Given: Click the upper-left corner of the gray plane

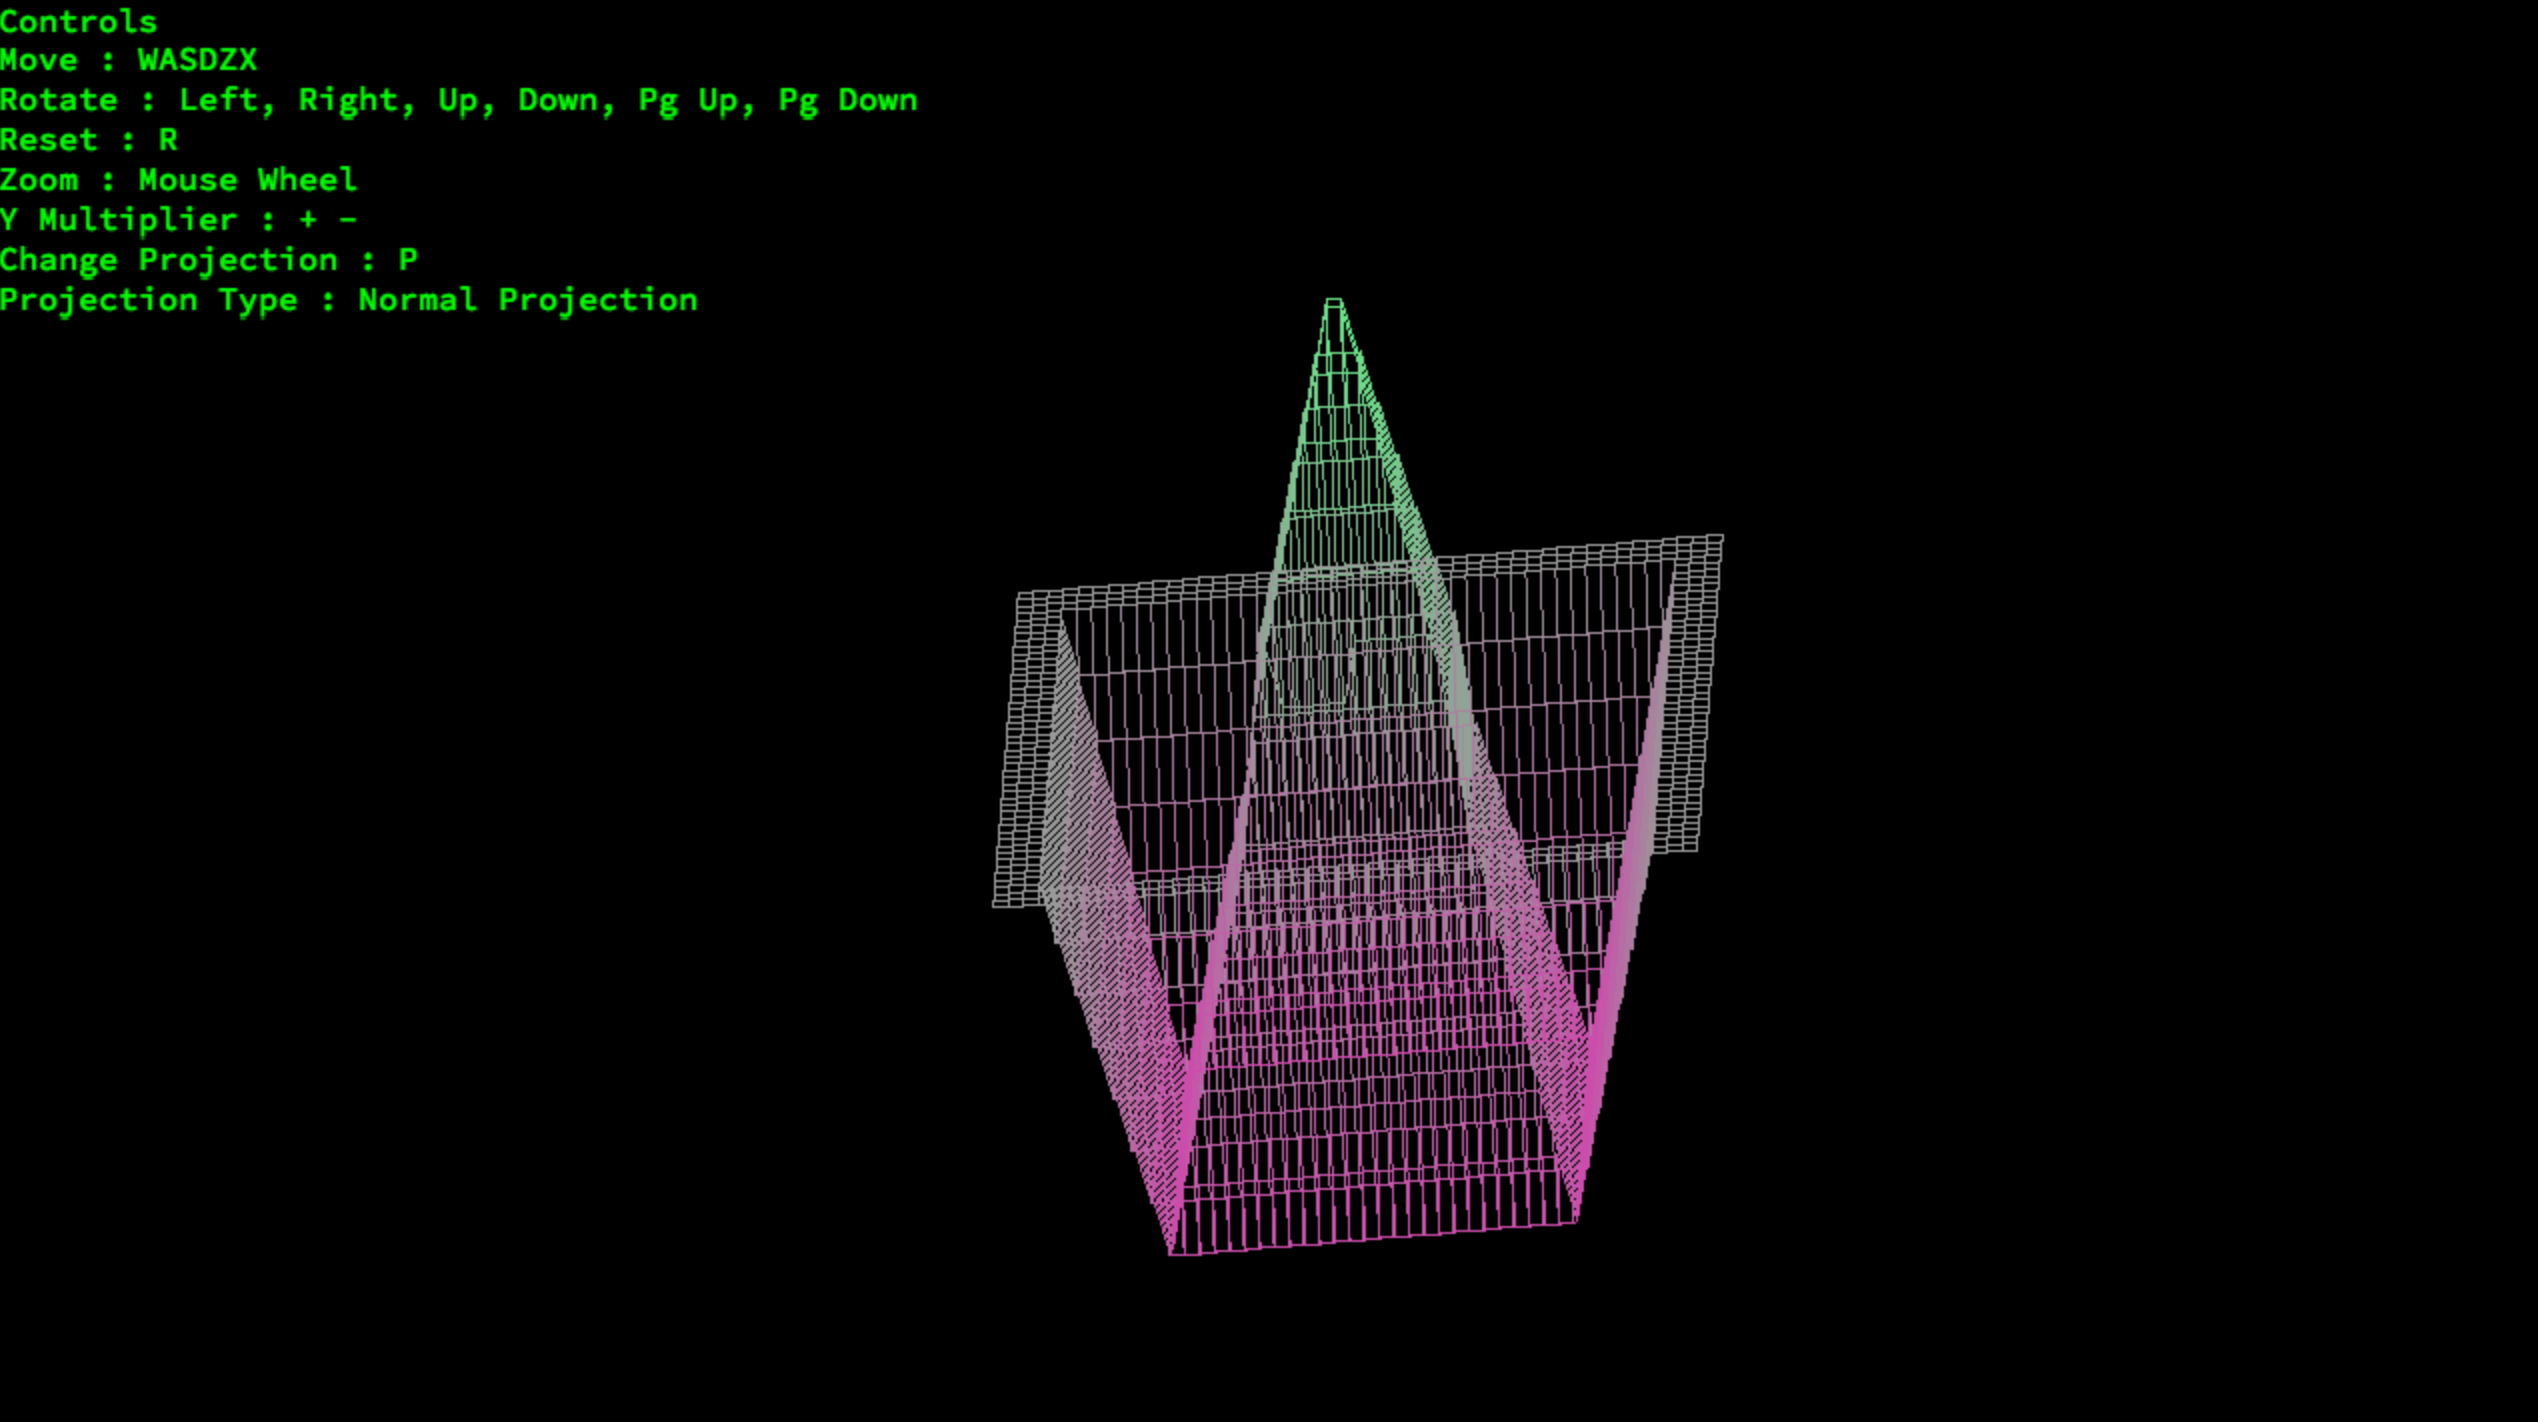Looking at the screenshot, I should point(1019,596).
